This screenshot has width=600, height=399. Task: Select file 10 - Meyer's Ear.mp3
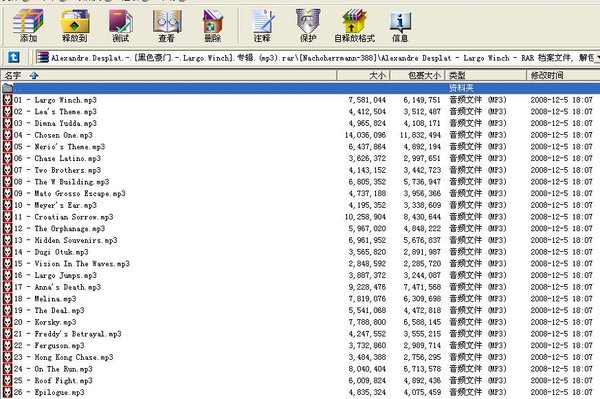click(55, 205)
